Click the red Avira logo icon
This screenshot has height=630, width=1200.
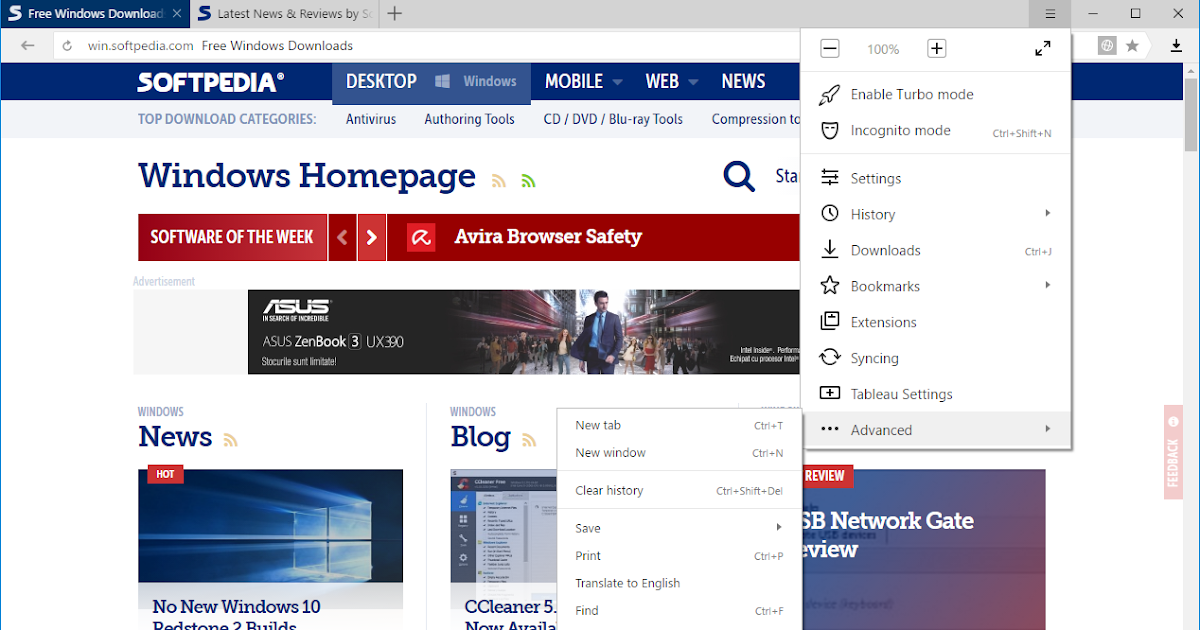[420, 238]
